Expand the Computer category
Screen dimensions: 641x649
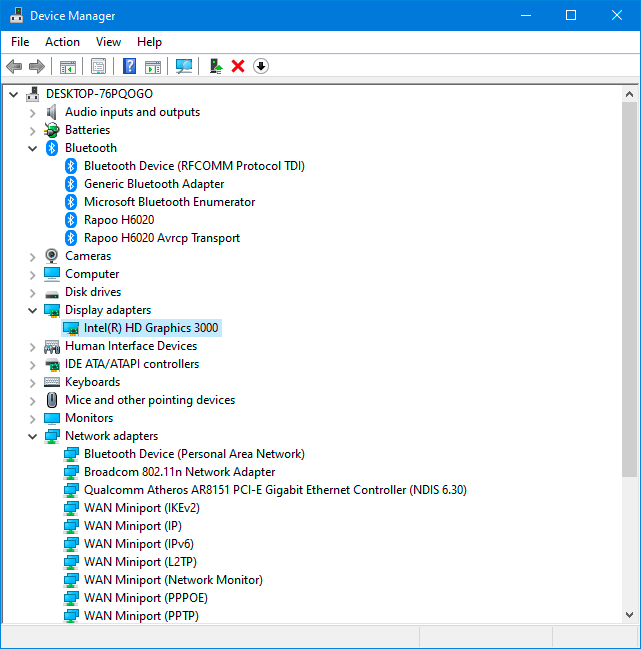32,275
